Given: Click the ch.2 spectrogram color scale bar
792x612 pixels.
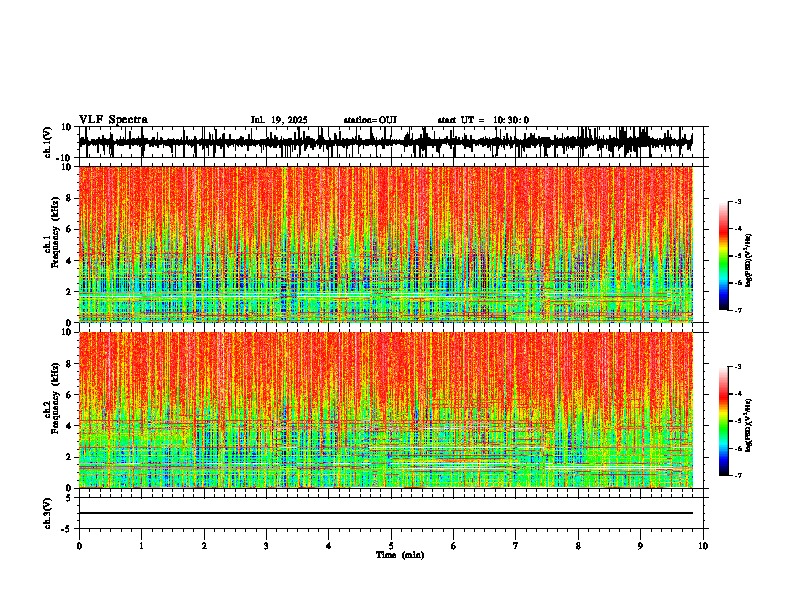Looking at the screenshot, I should 723,421.
